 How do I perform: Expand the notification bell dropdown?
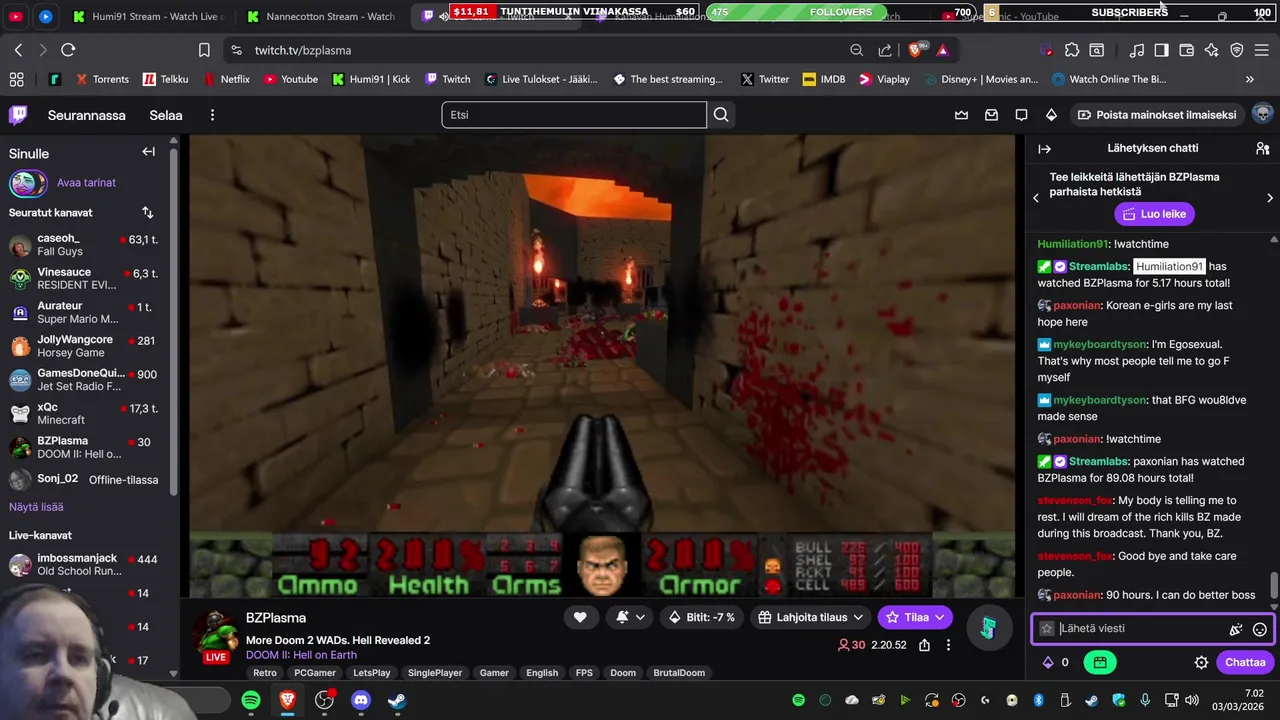tap(640, 617)
